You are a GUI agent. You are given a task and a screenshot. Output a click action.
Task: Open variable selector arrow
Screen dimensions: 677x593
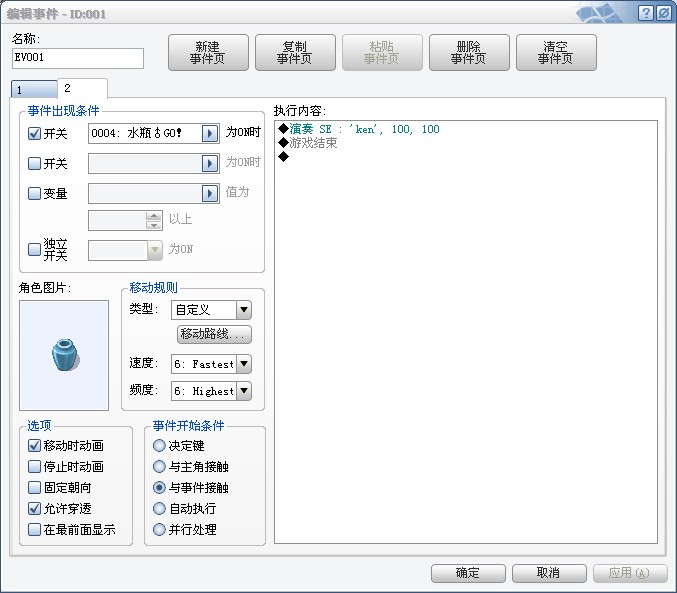click(210, 193)
